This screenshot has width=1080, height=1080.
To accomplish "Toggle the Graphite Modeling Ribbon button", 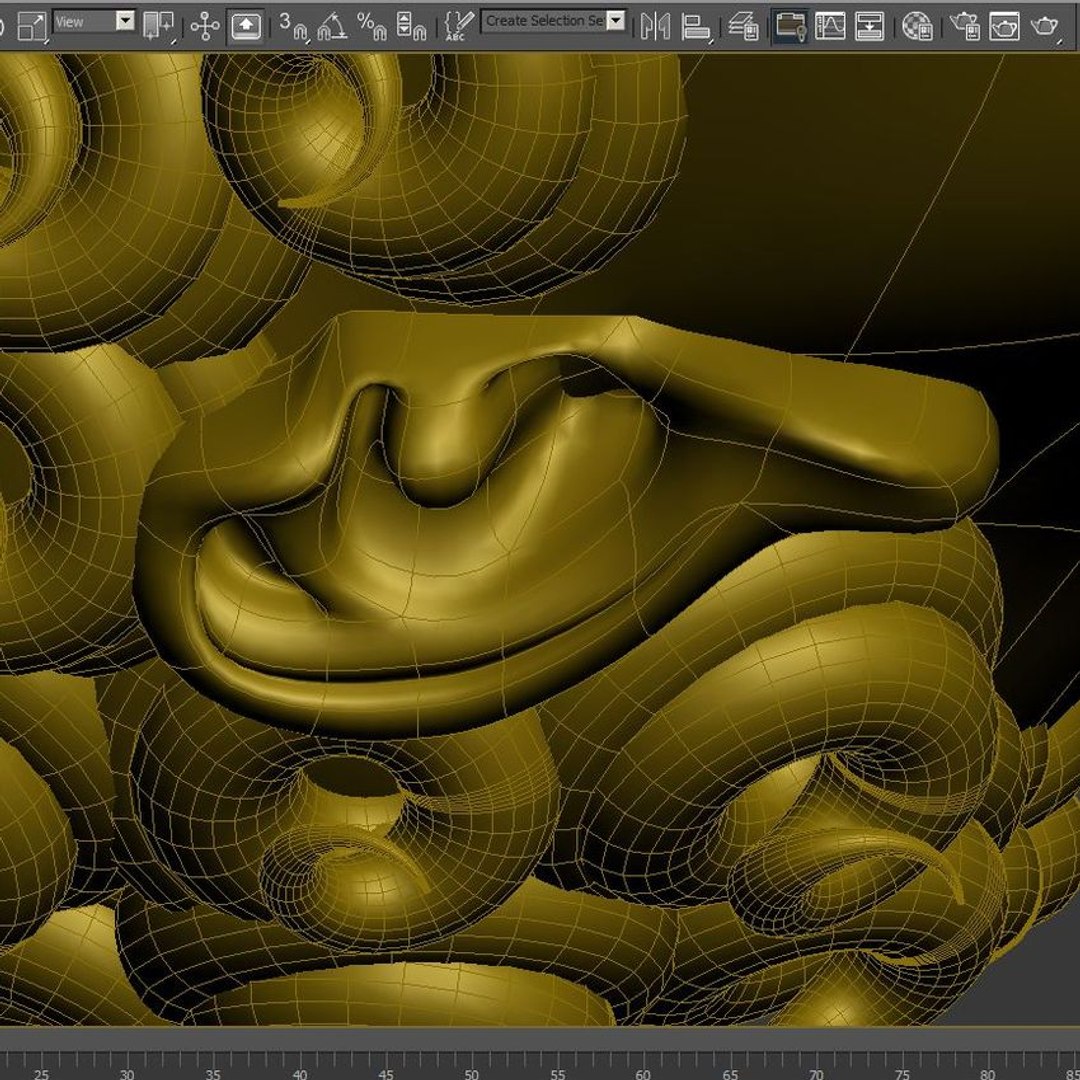I will [790, 26].
